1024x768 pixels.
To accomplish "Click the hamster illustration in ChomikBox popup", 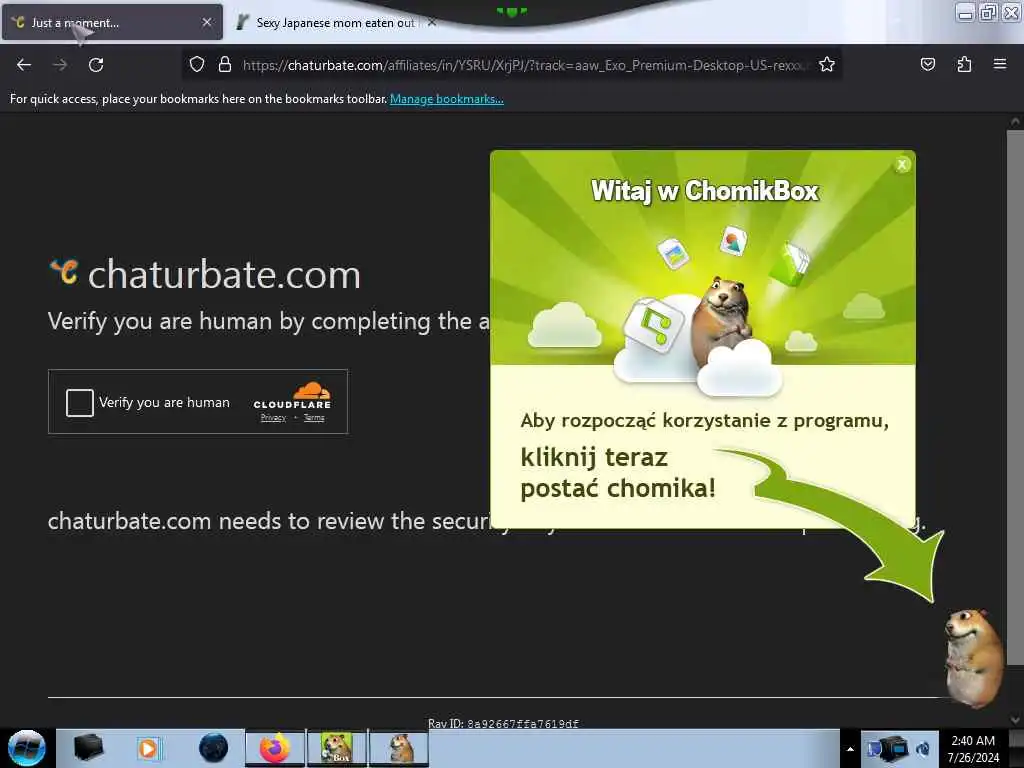I will tap(722, 321).
